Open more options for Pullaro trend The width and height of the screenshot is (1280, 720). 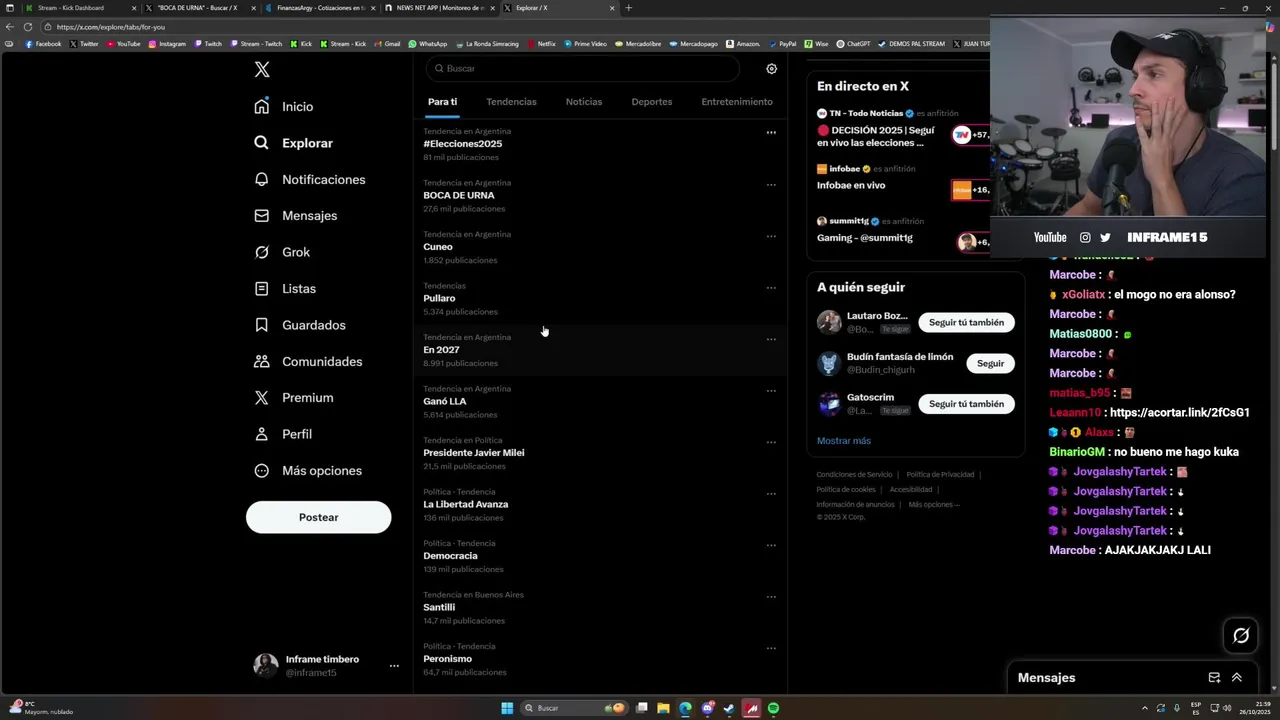pyautogui.click(x=771, y=287)
